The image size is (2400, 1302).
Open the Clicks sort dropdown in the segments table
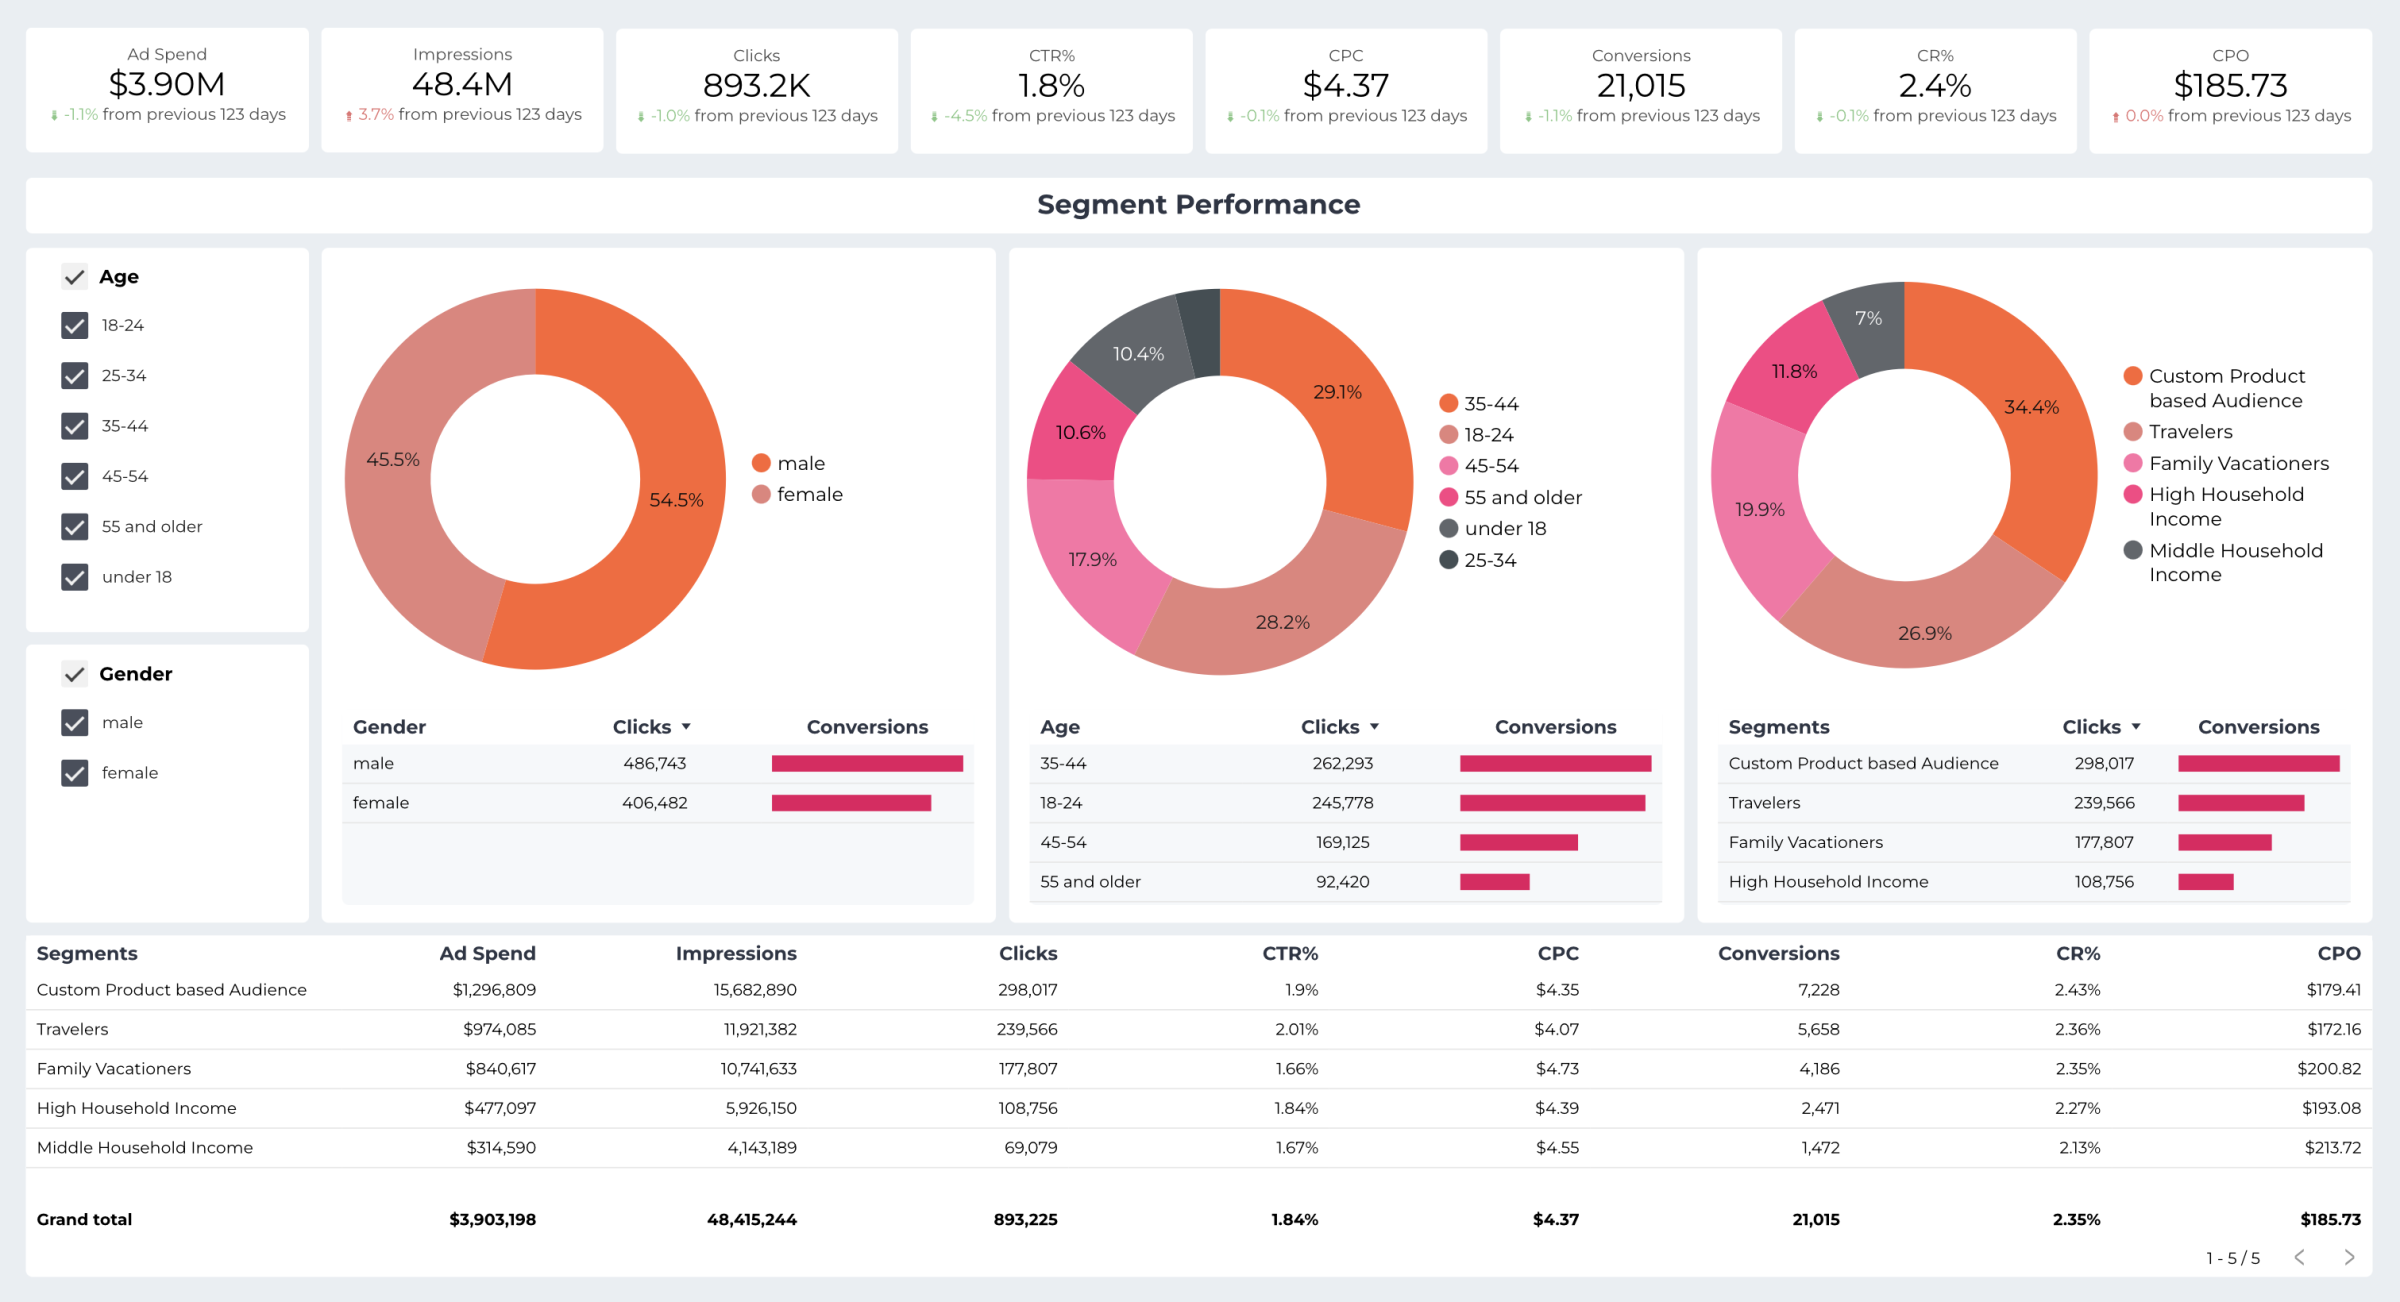click(2137, 726)
